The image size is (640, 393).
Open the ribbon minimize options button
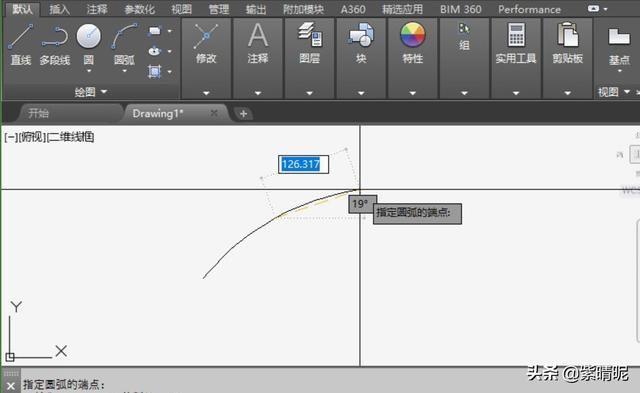pos(593,9)
